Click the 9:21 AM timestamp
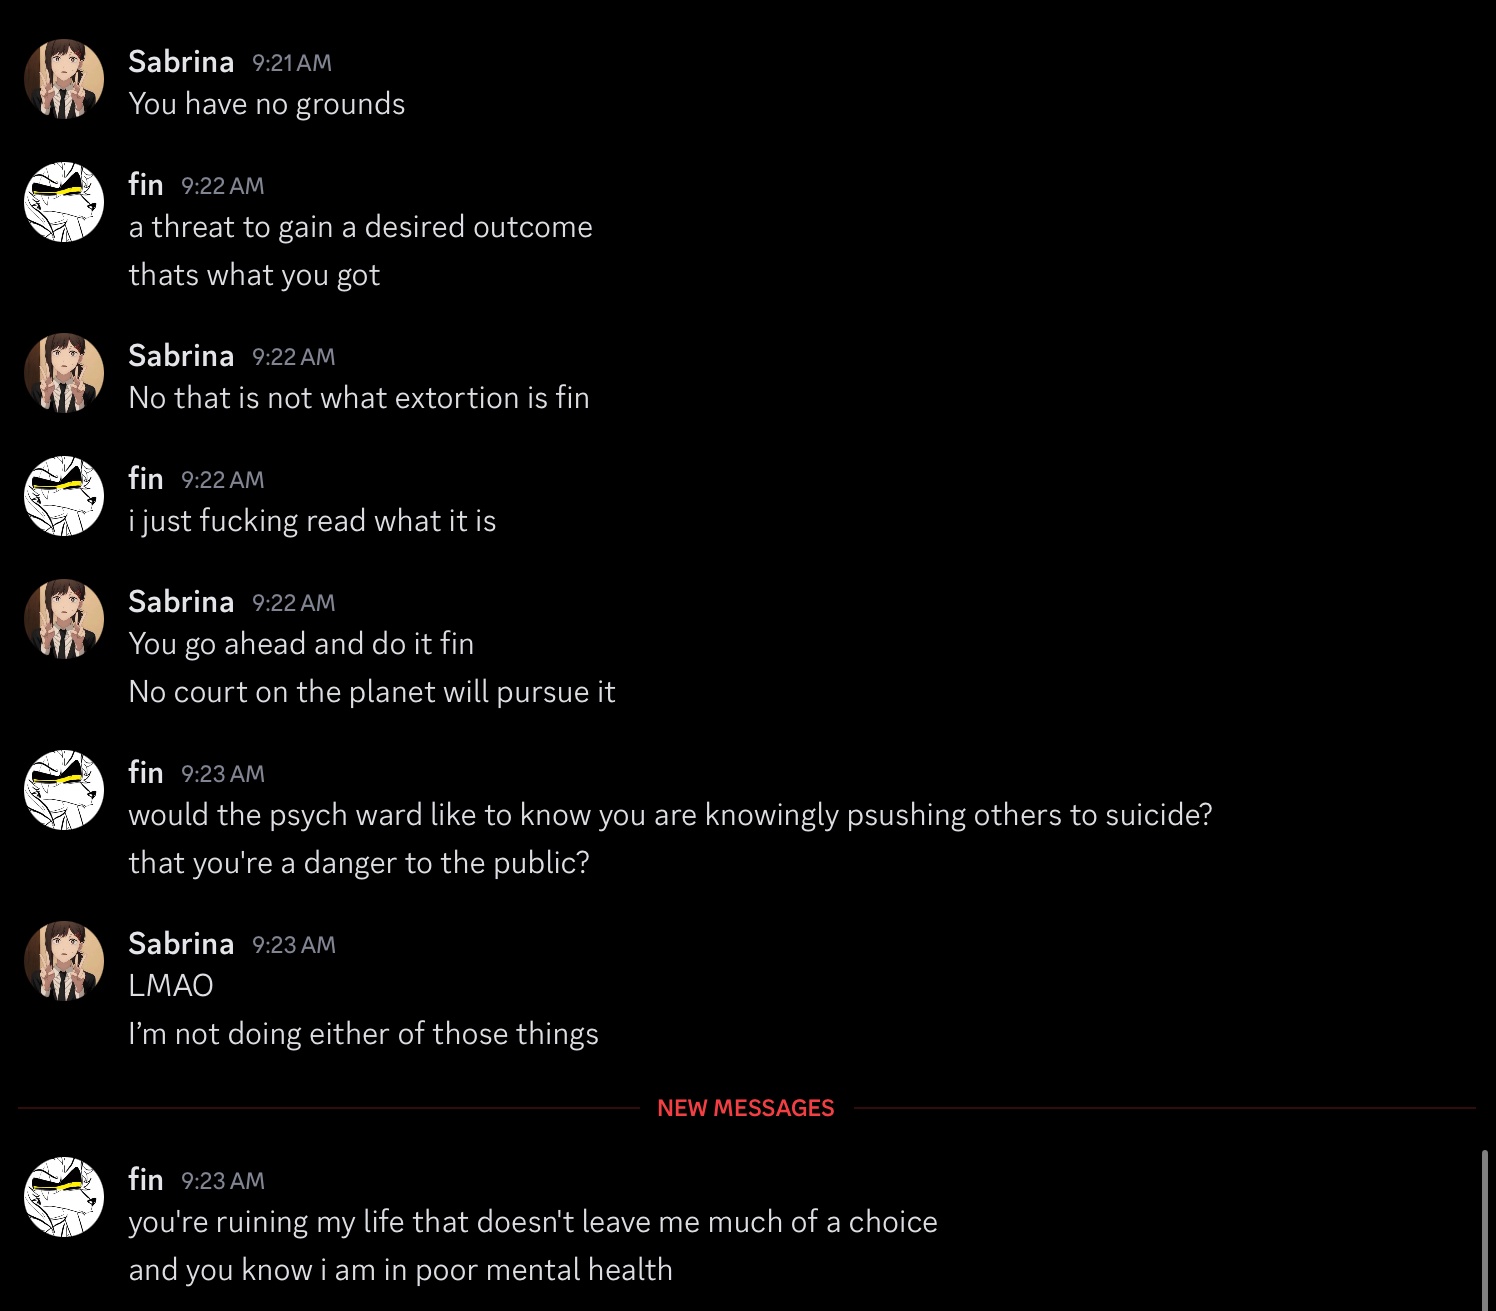 (x=292, y=63)
